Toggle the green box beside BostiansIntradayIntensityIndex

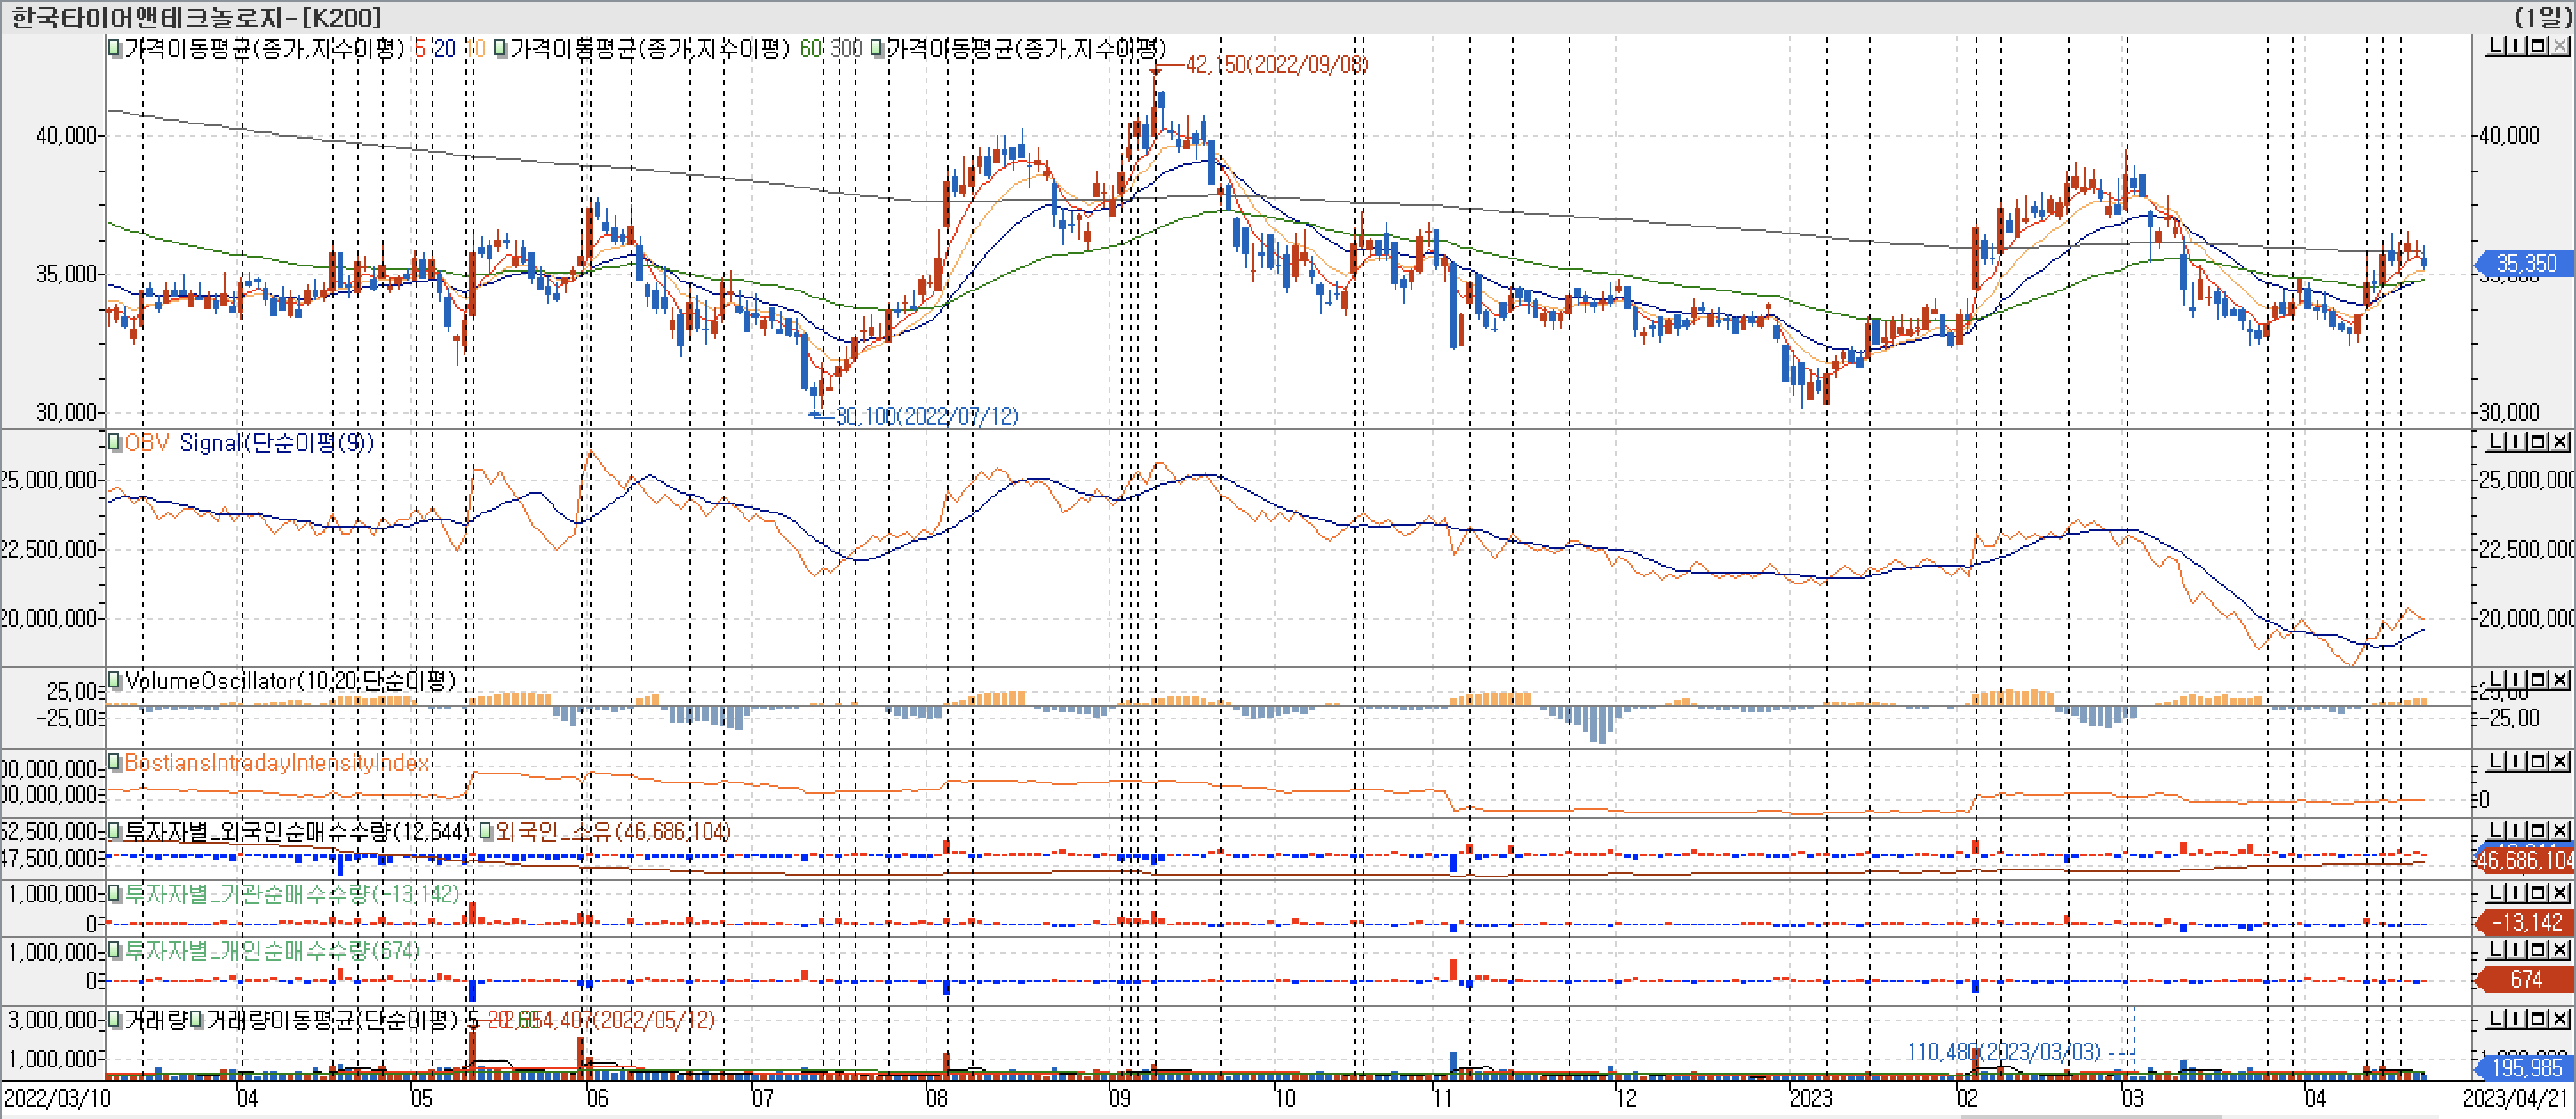click(115, 762)
